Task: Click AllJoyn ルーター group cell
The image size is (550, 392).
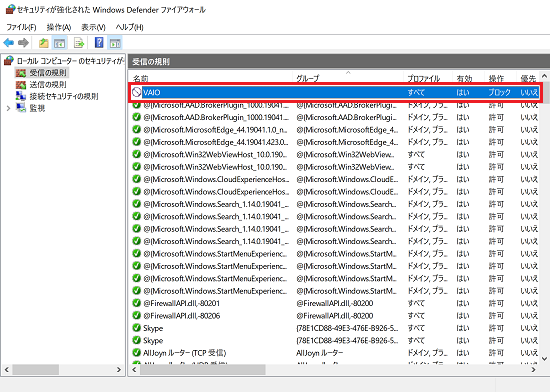Action: coord(320,353)
